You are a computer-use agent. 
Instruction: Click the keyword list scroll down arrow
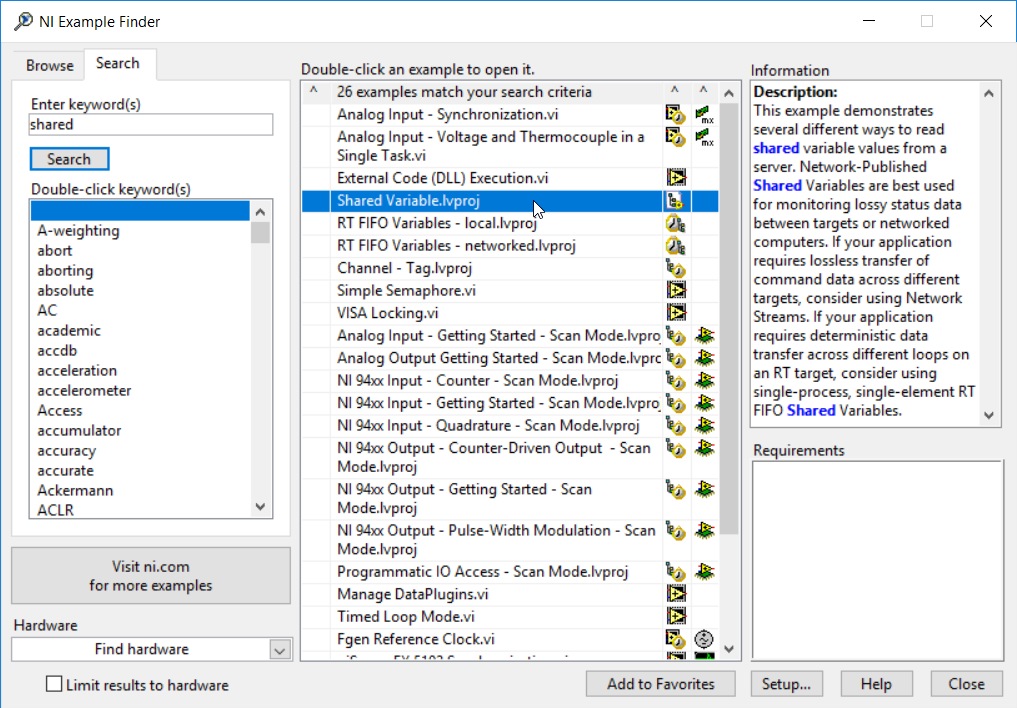pos(261,507)
